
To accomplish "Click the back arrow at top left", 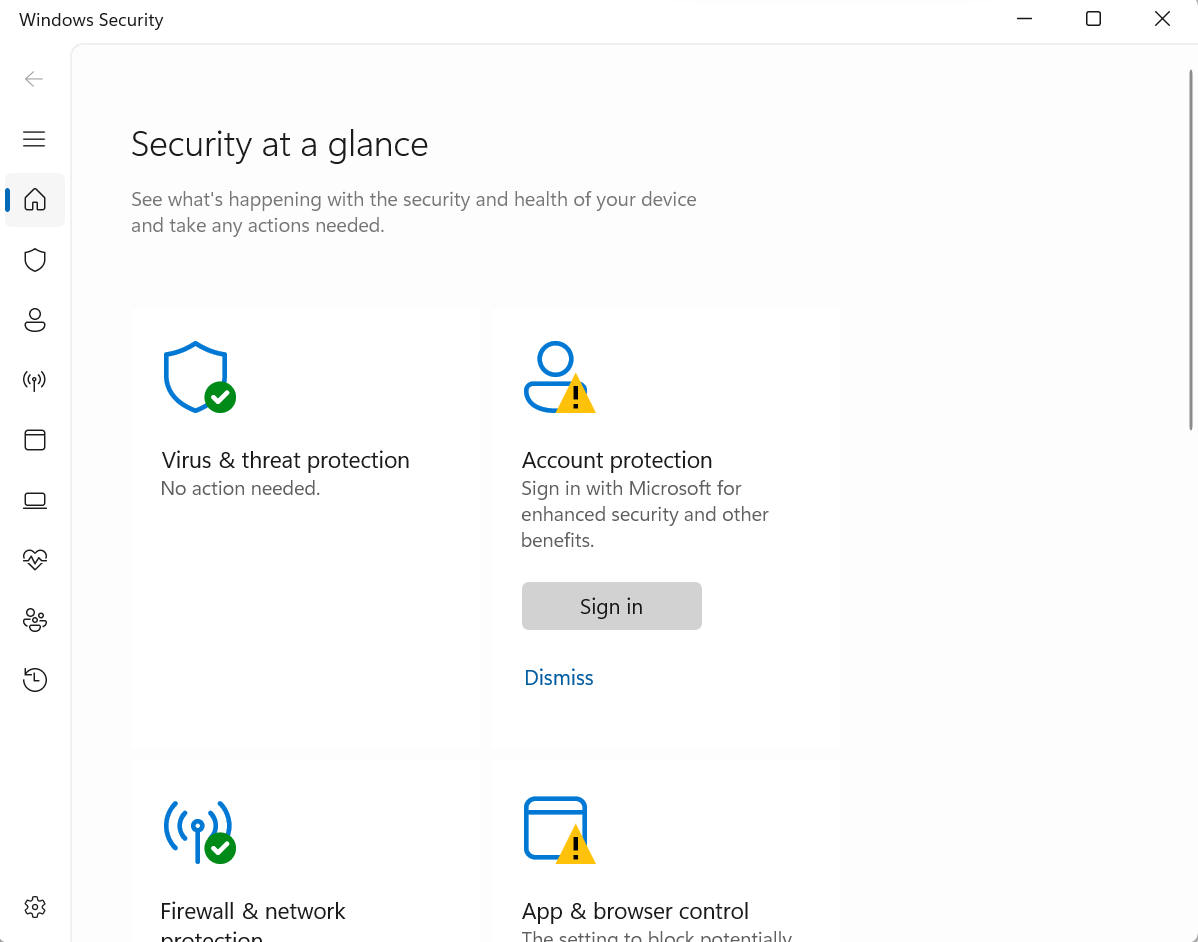I will pos(33,78).
